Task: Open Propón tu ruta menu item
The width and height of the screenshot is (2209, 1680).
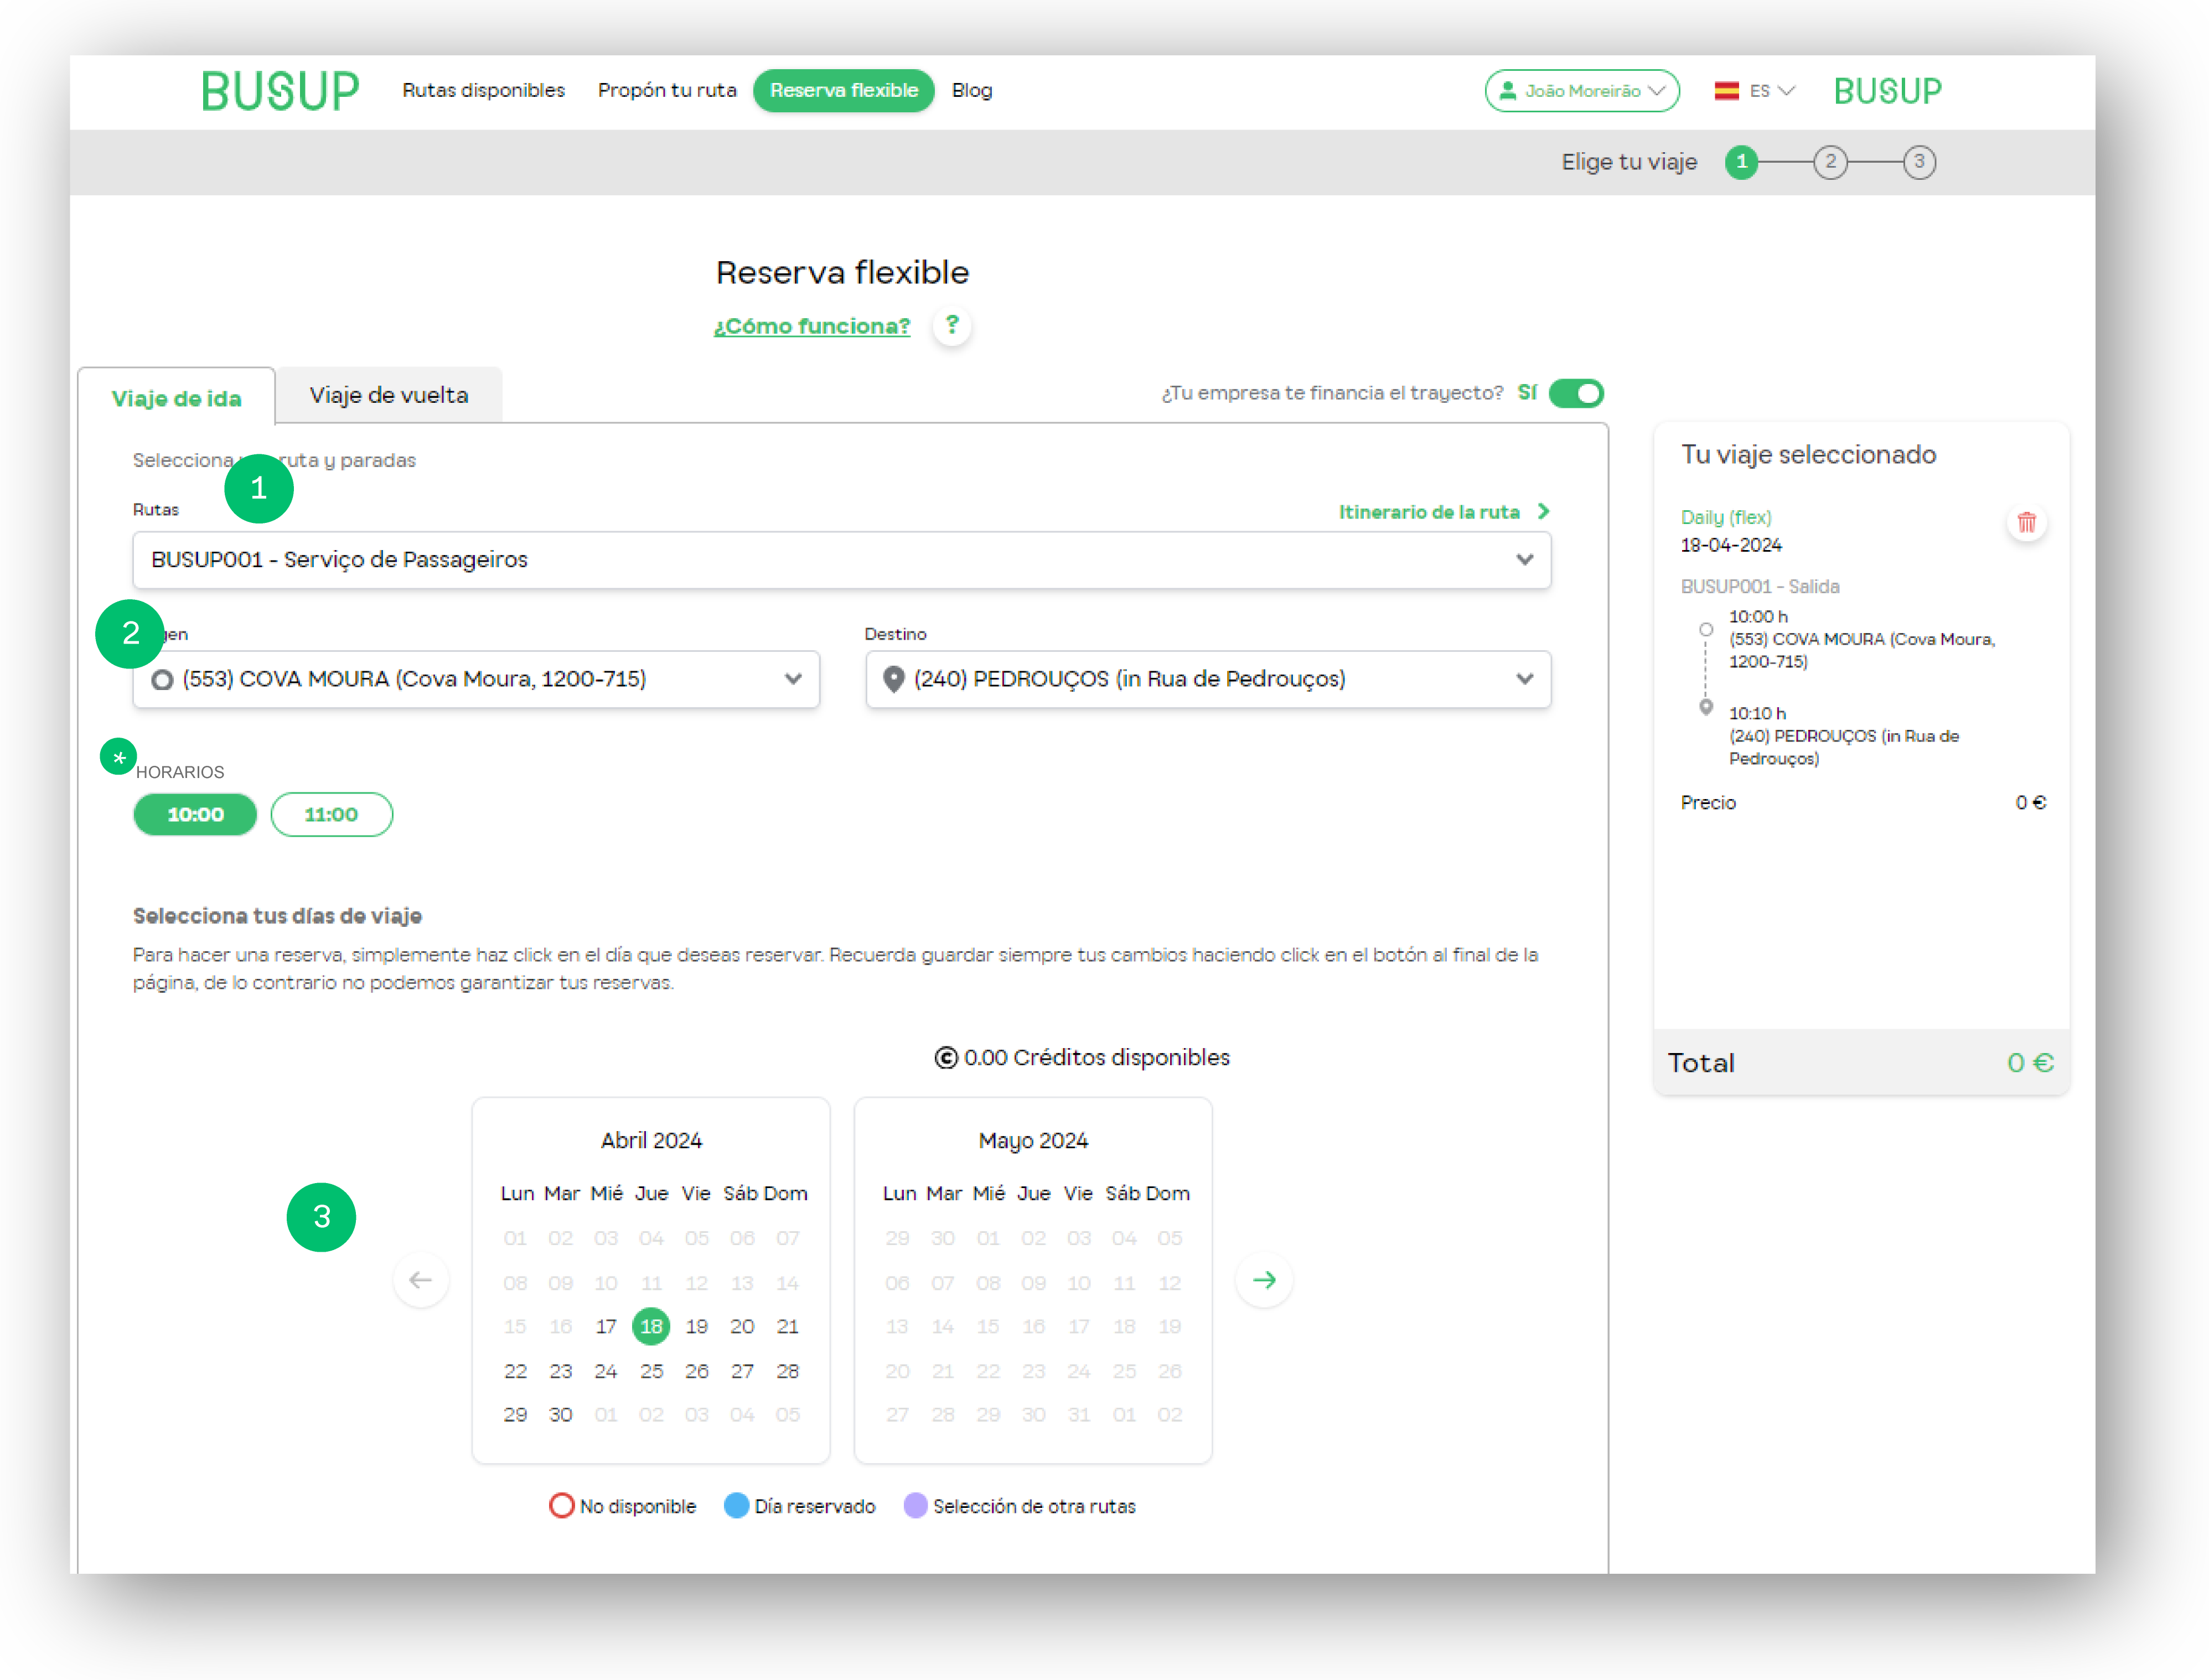Action: 666,90
